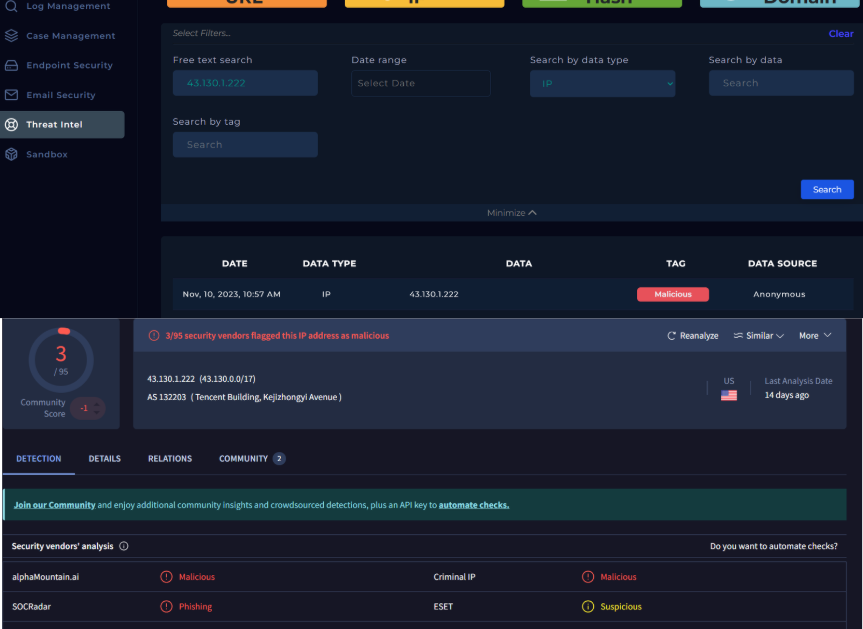Click the alphaMountain.ai malicious warning icon
This screenshot has width=863, height=629.
(166, 577)
